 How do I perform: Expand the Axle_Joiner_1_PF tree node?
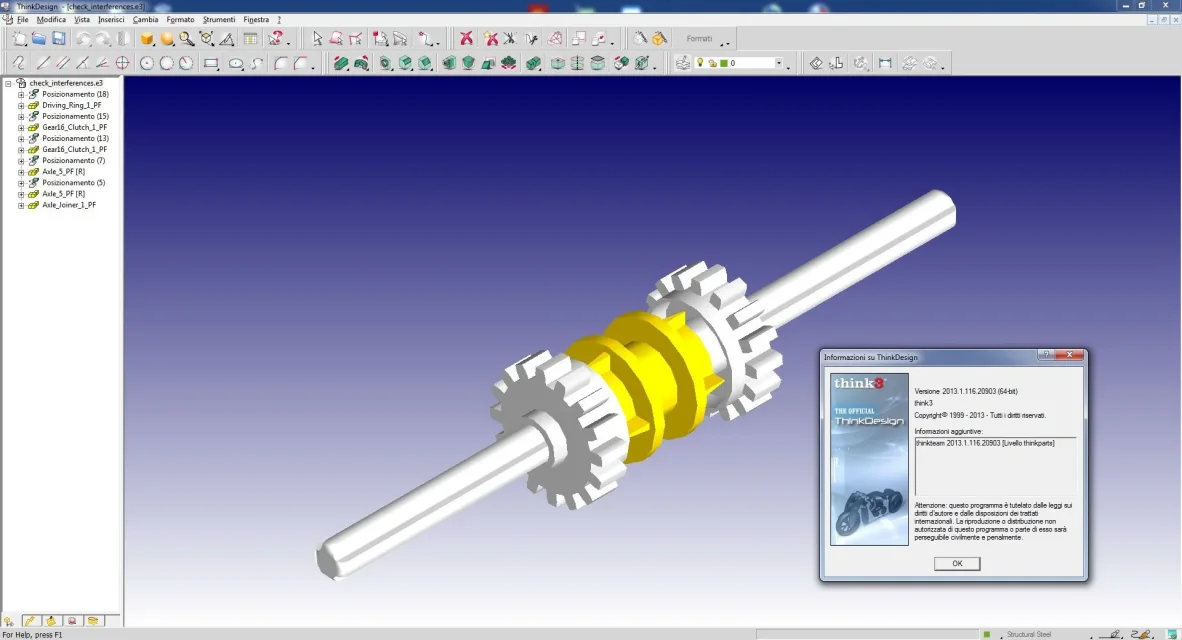pyautogui.click(x=21, y=205)
